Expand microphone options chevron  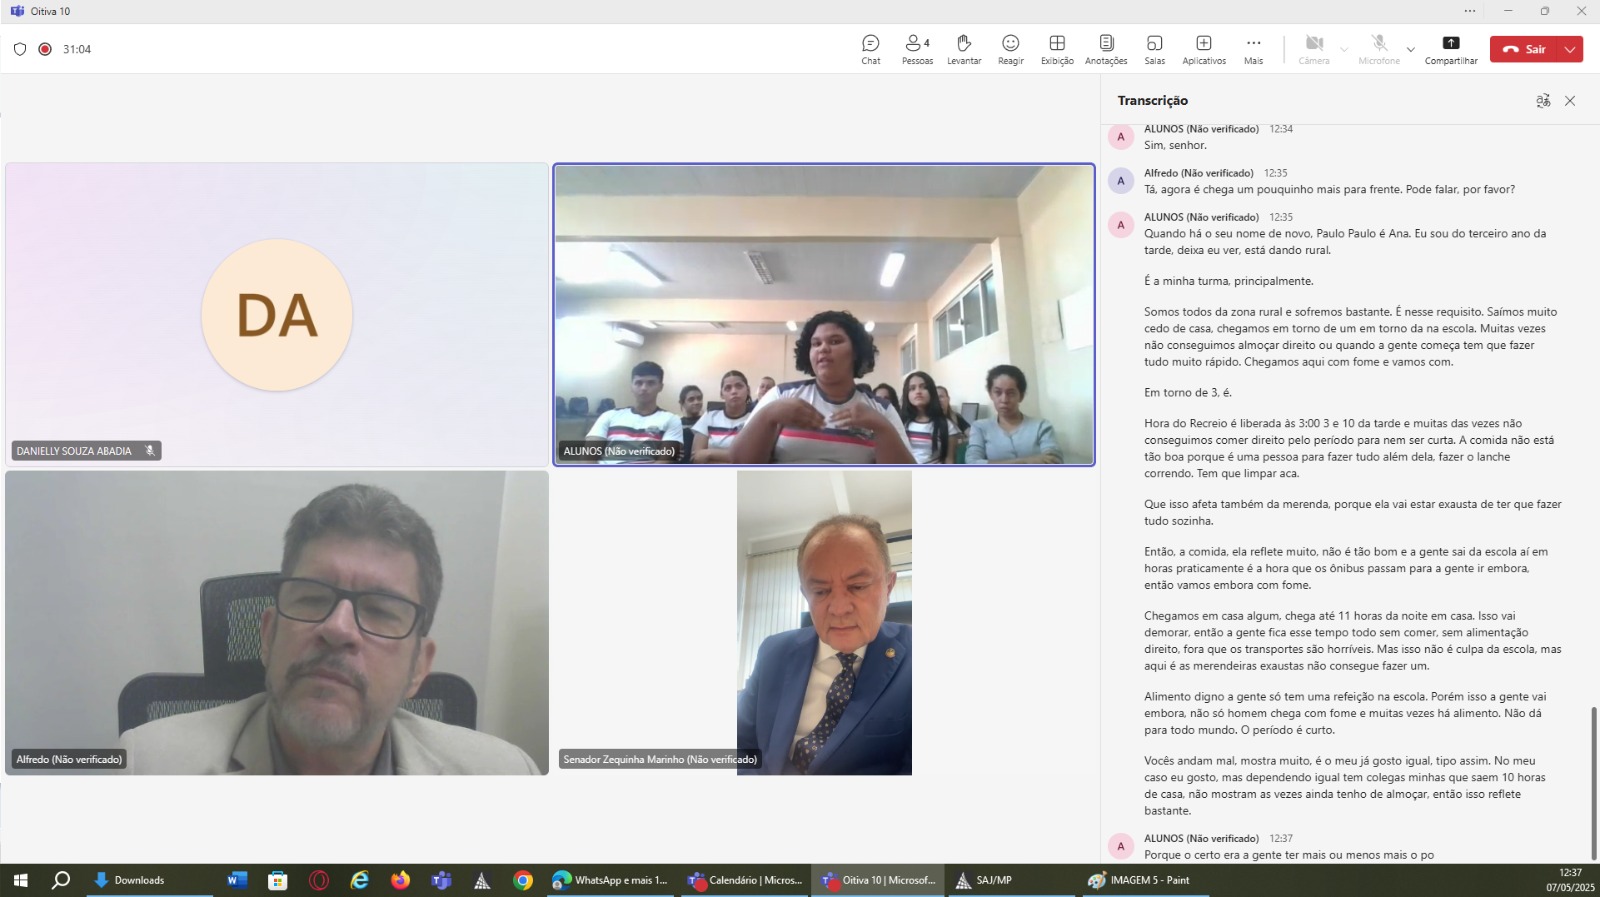click(1411, 49)
